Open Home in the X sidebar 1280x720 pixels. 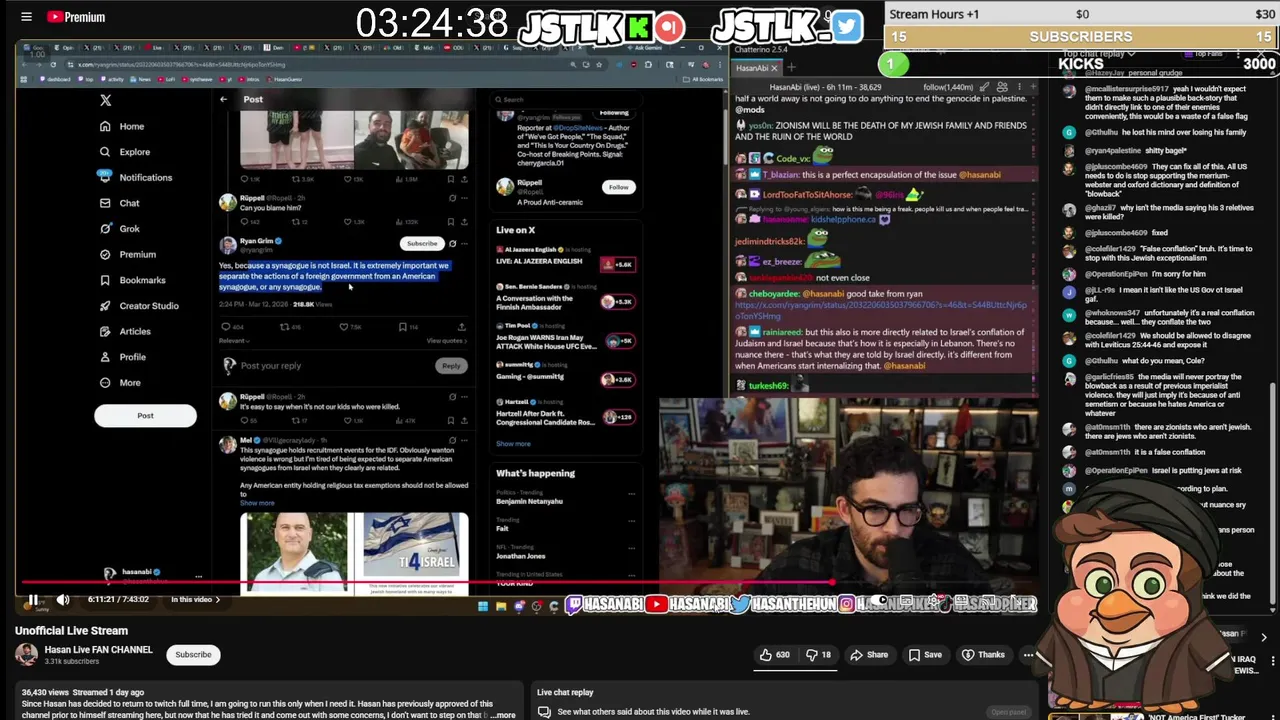(122, 126)
